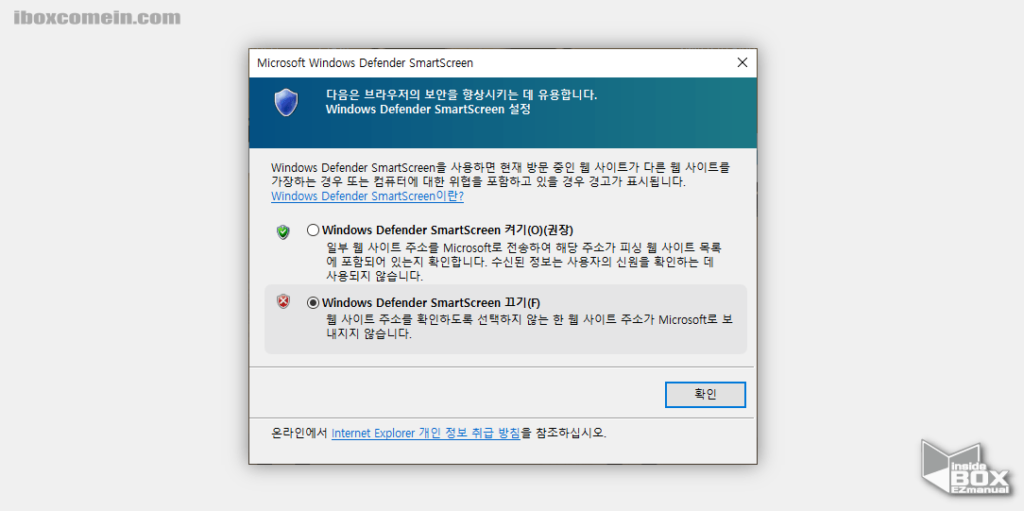Click the red X shield icon

pyautogui.click(x=283, y=302)
